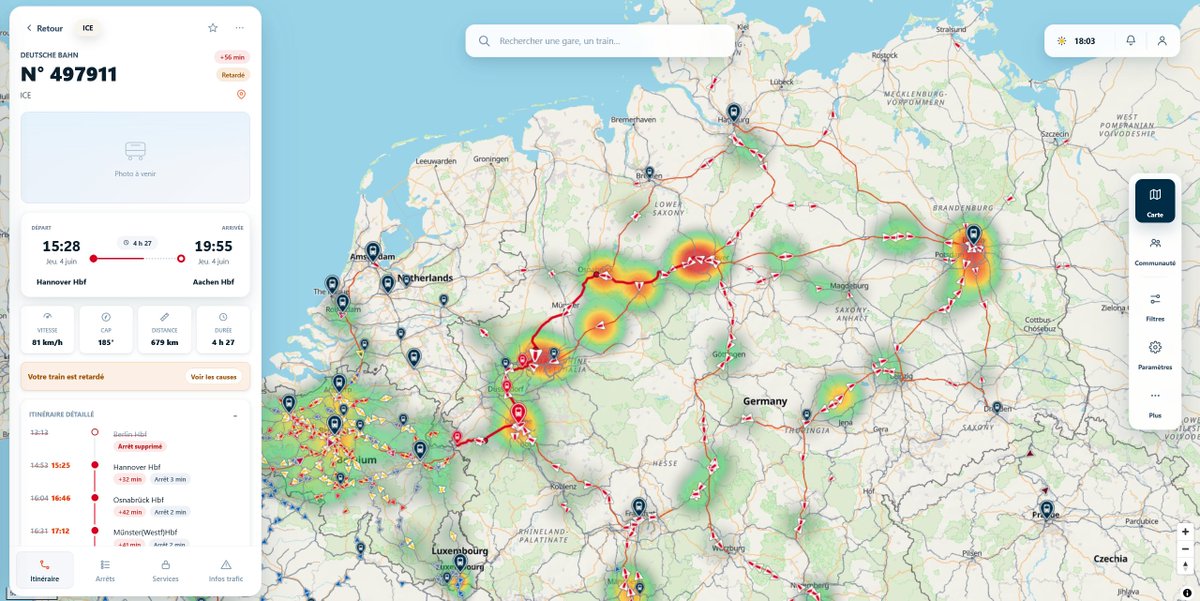Click the magnifier search icon
Image resolution: width=1200 pixels, height=601 pixels.
tap(484, 41)
